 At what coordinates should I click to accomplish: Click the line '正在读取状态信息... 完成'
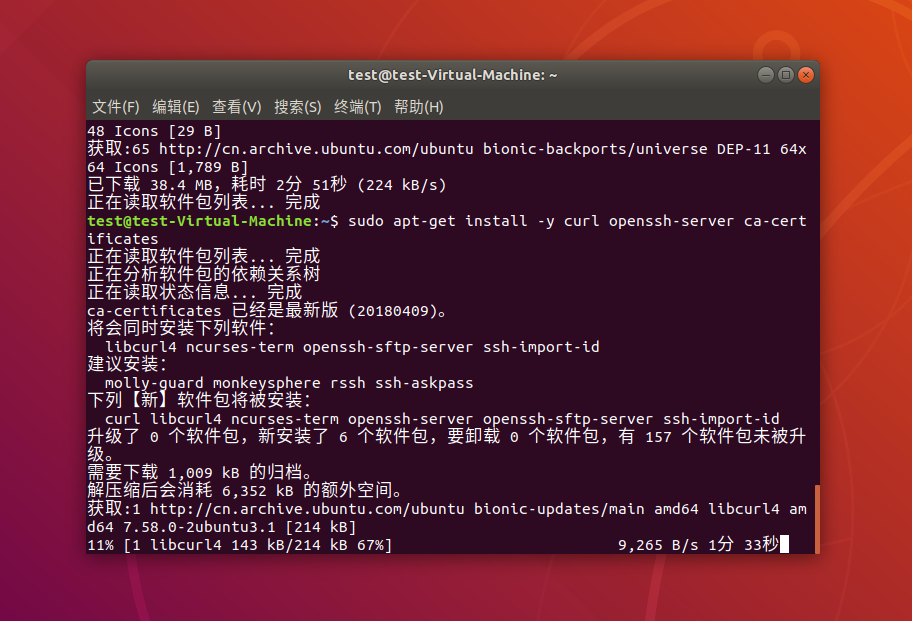click(x=195, y=292)
